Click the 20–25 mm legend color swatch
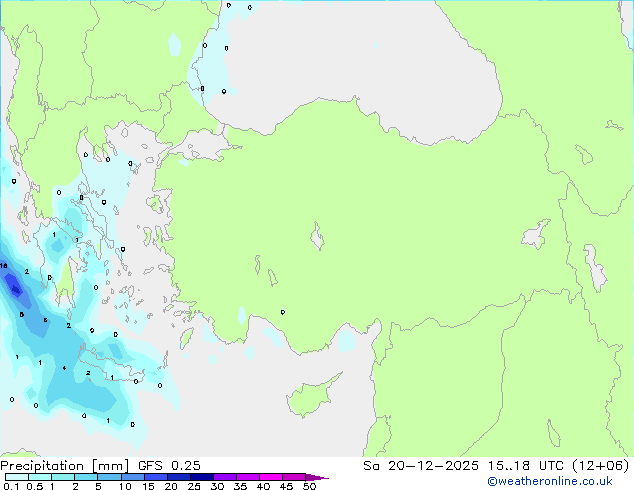Image resolution: width=634 pixels, height=490 pixels. (x=179, y=477)
